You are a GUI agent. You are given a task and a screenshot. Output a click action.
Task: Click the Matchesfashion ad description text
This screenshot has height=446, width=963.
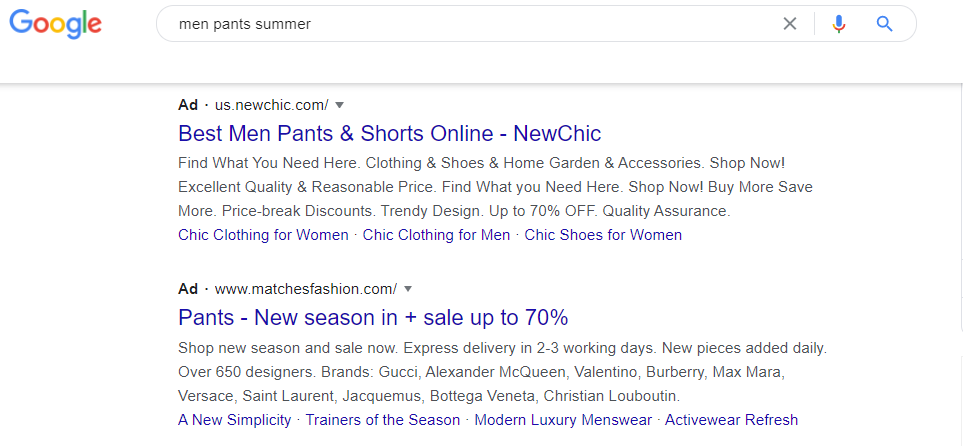(x=502, y=372)
